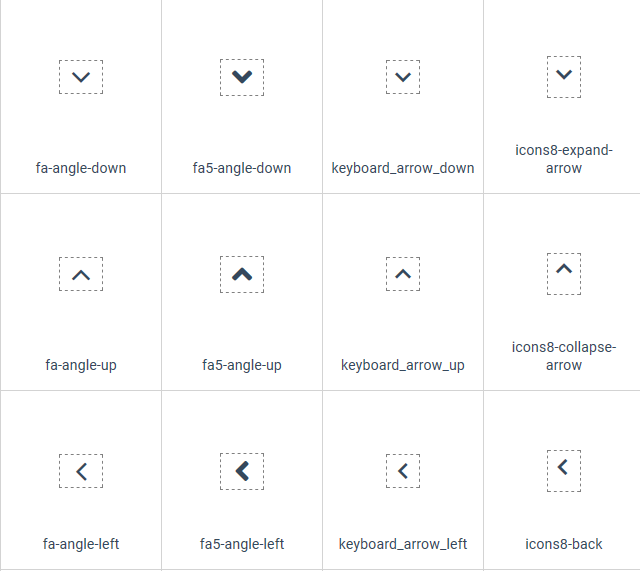640x571 pixels.
Task: Click the icons8-collapse-arrow name label
Action: click(x=564, y=356)
